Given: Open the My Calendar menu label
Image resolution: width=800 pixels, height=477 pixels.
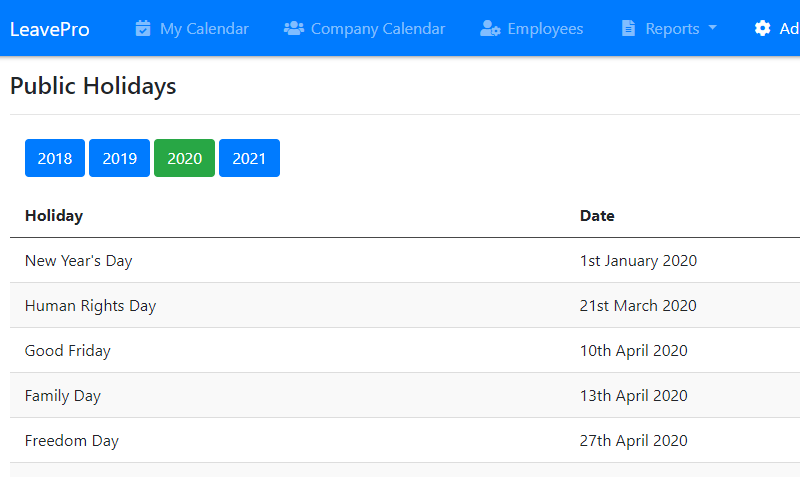Looking at the screenshot, I should pos(204,28).
